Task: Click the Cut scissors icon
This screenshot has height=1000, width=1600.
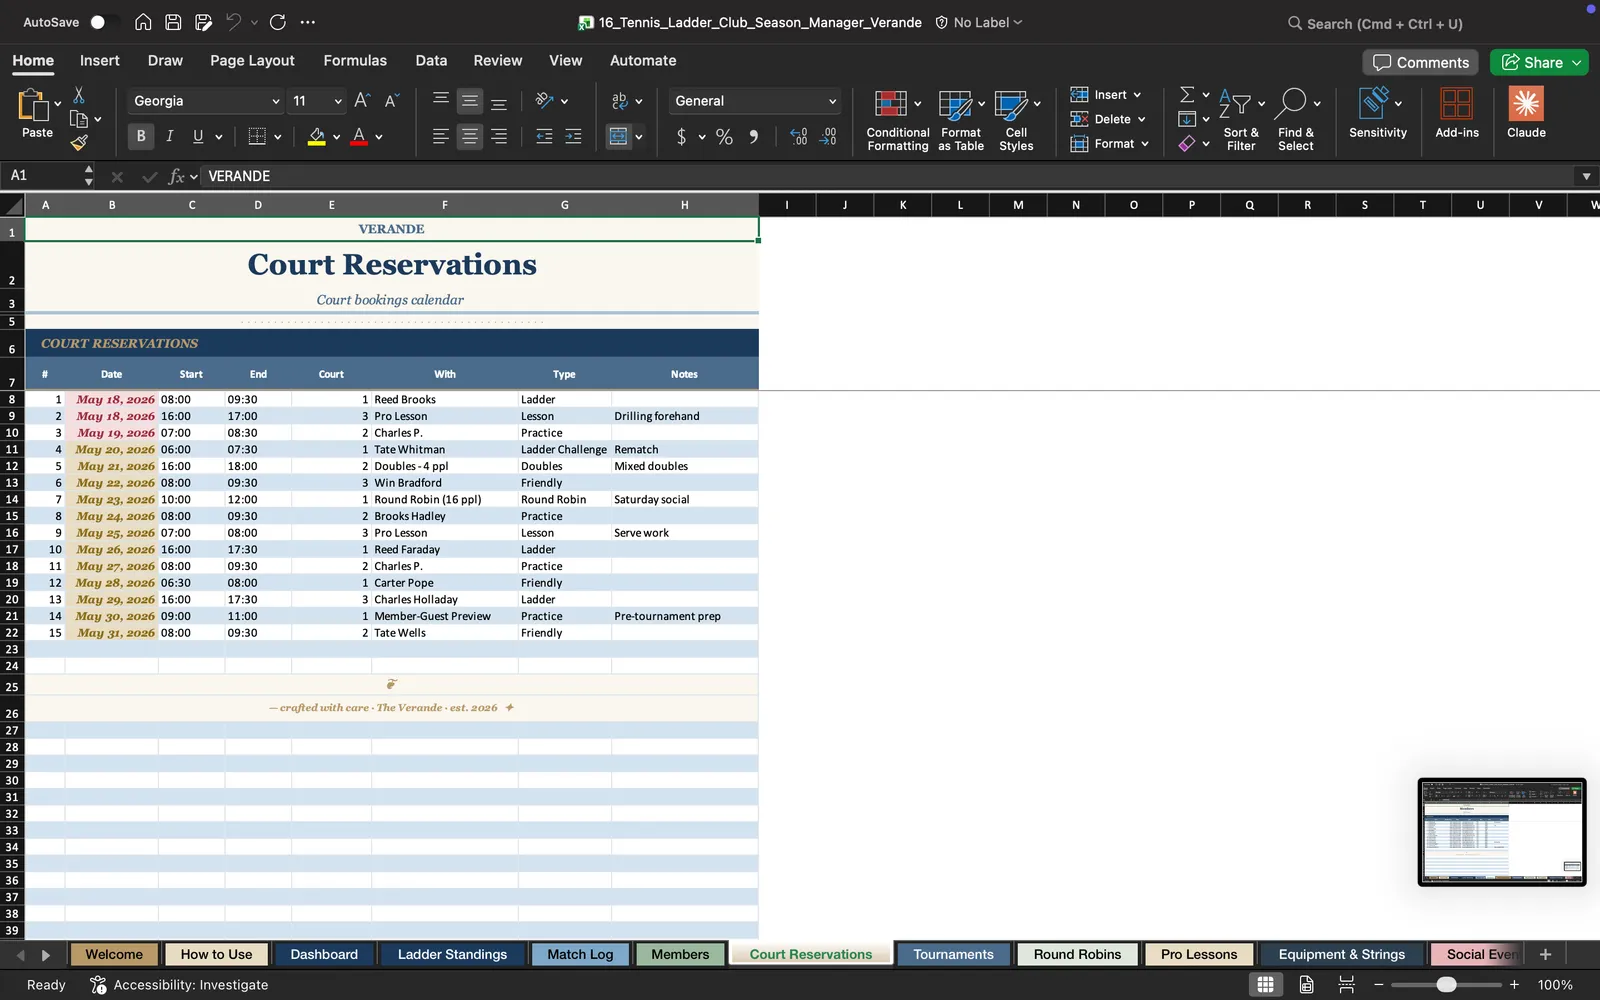Action: [79, 95]
